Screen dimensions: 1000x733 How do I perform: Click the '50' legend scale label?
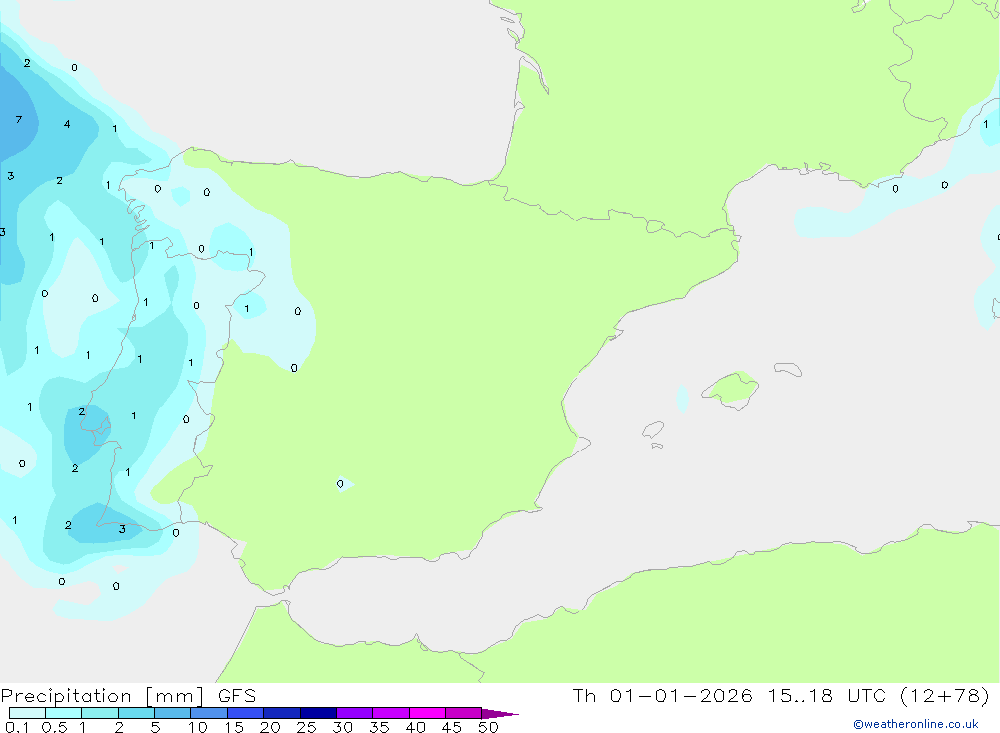[489, 727]
